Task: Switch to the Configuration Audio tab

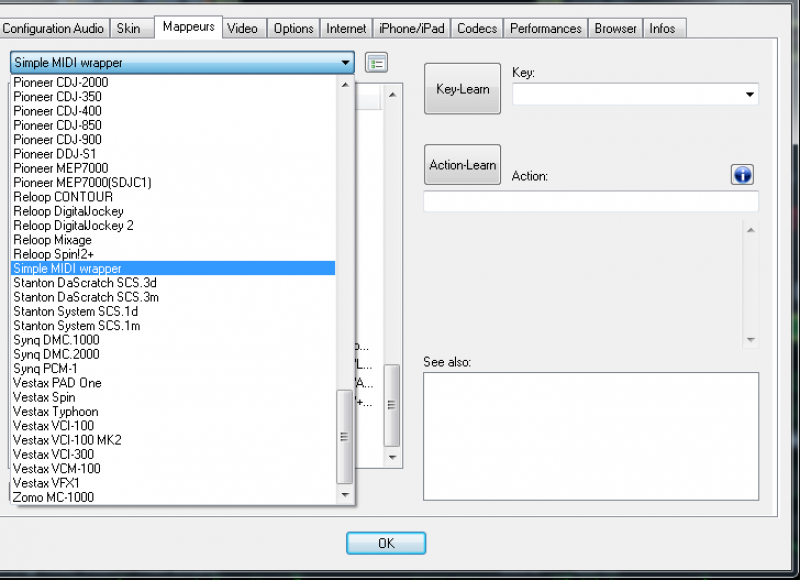Action: (53, 29)
